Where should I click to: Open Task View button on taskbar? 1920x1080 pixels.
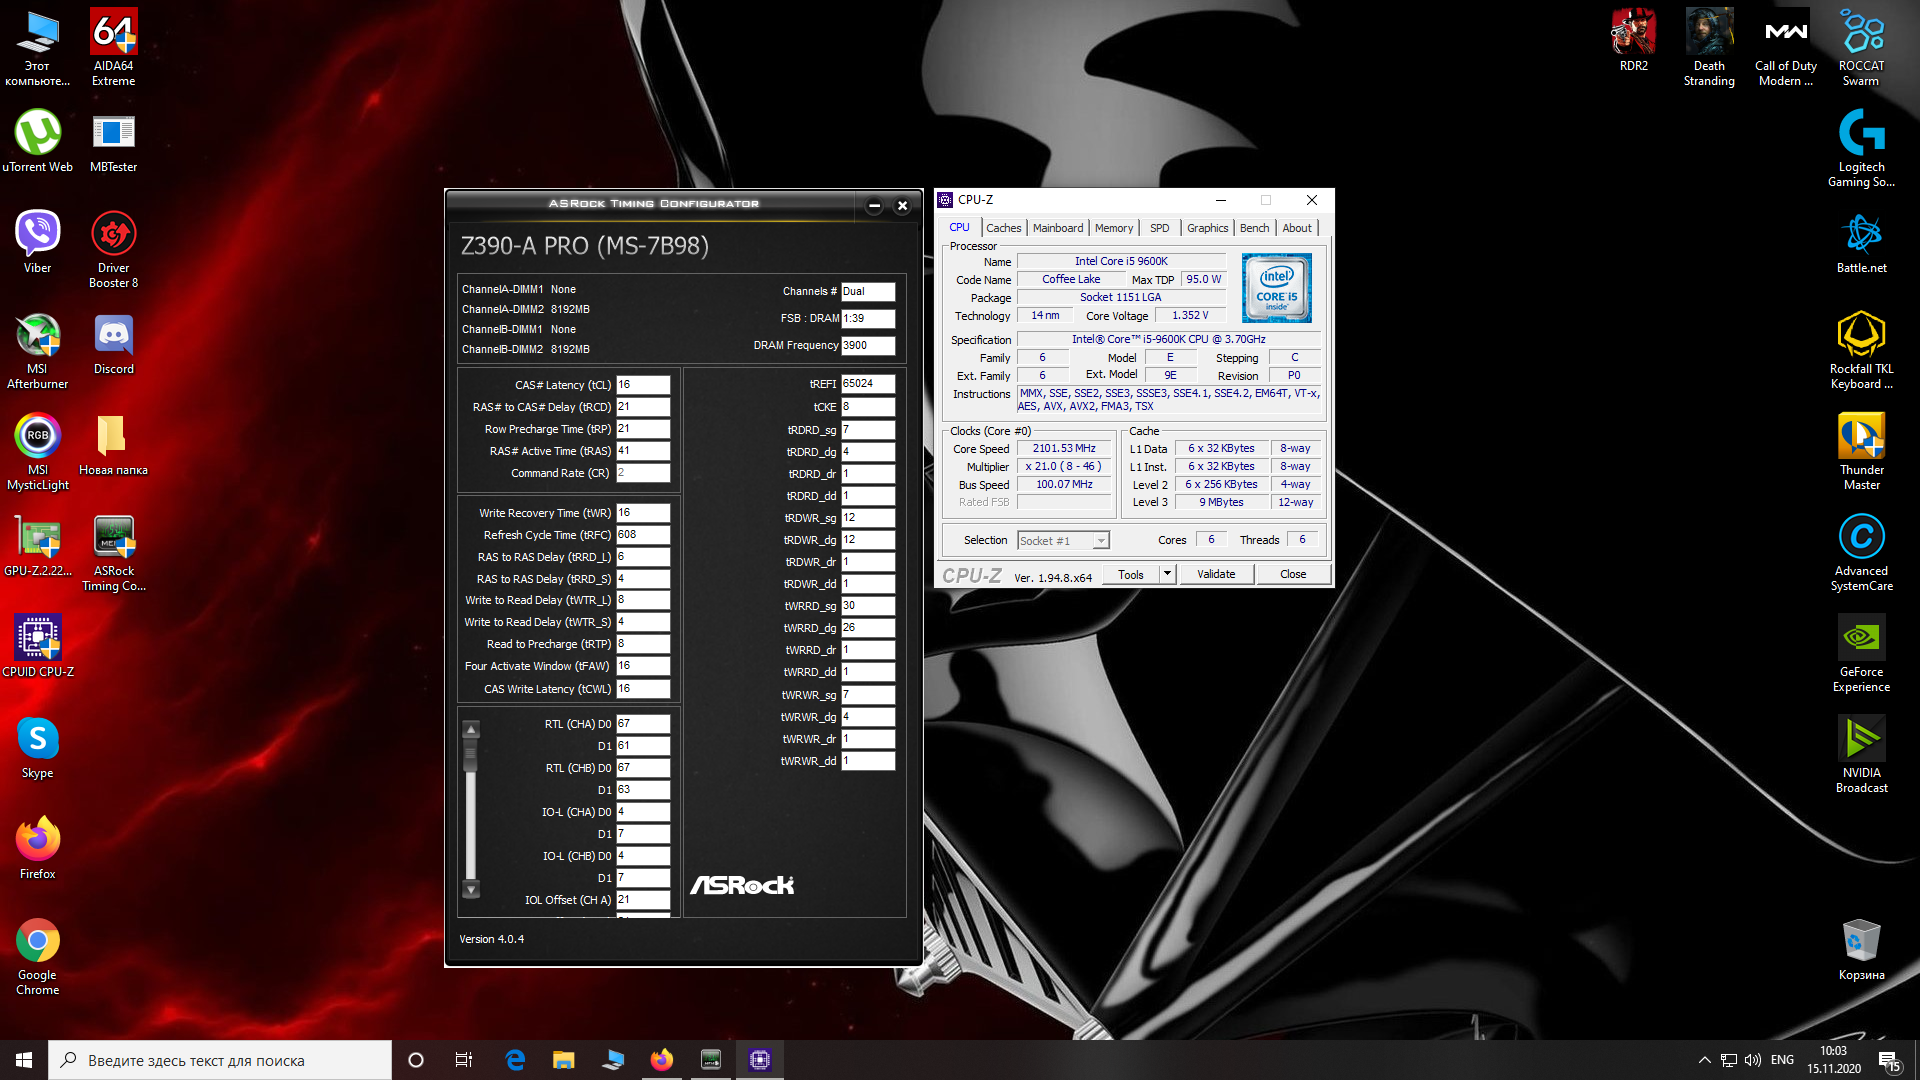(x=464, y=1060)
